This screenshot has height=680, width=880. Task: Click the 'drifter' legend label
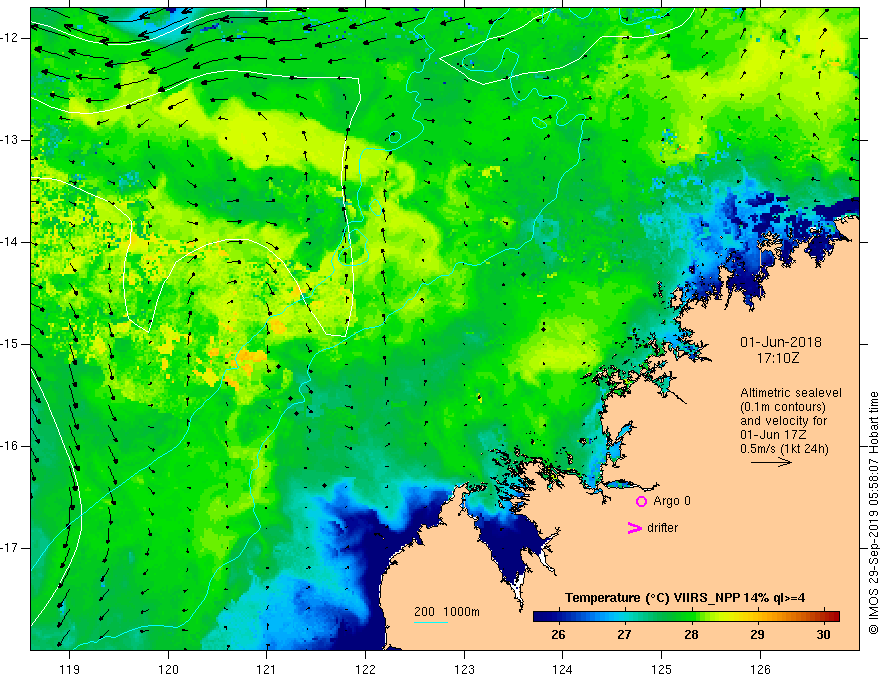pos(662,528)
